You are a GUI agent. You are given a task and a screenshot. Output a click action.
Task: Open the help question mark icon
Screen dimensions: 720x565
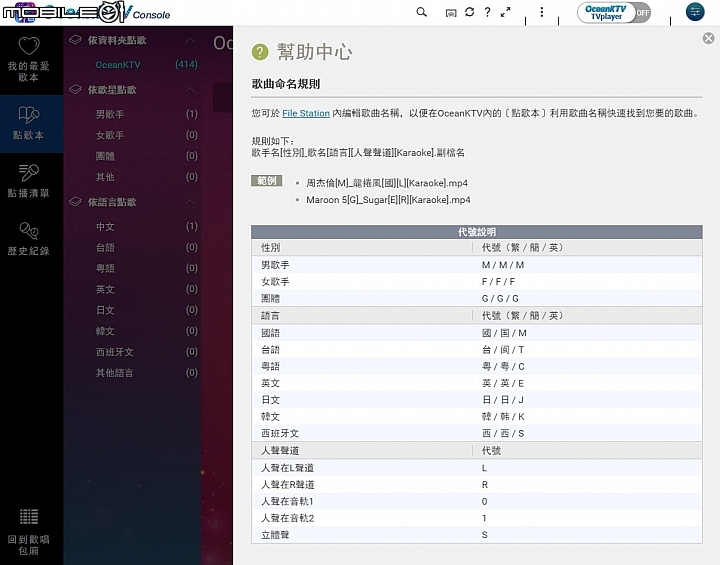[x=487, y=12]
